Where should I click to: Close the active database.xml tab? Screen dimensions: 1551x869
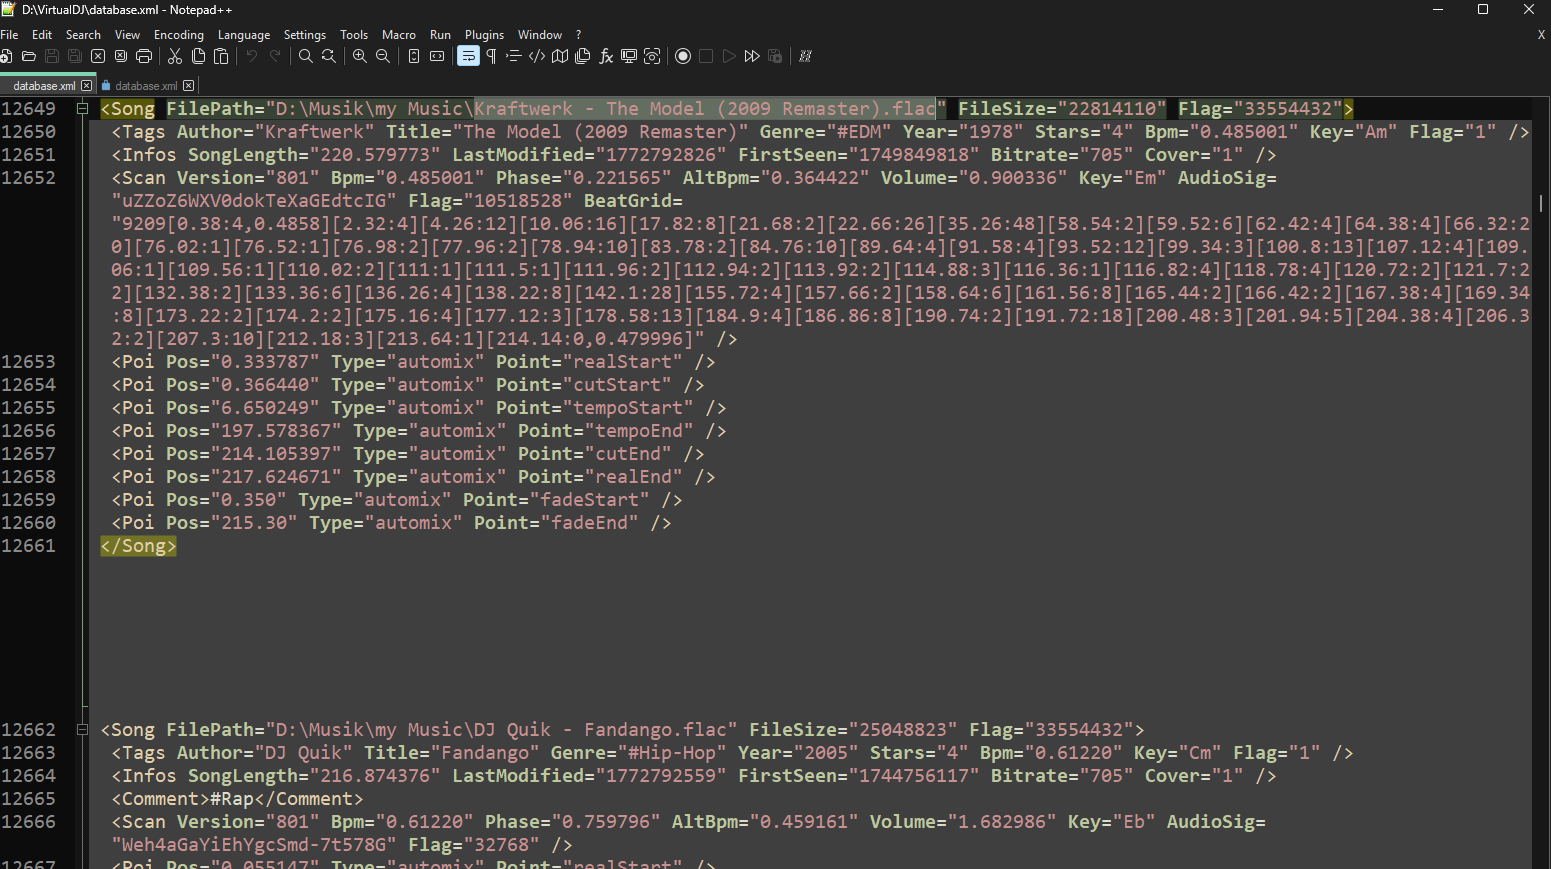point(87,86)
